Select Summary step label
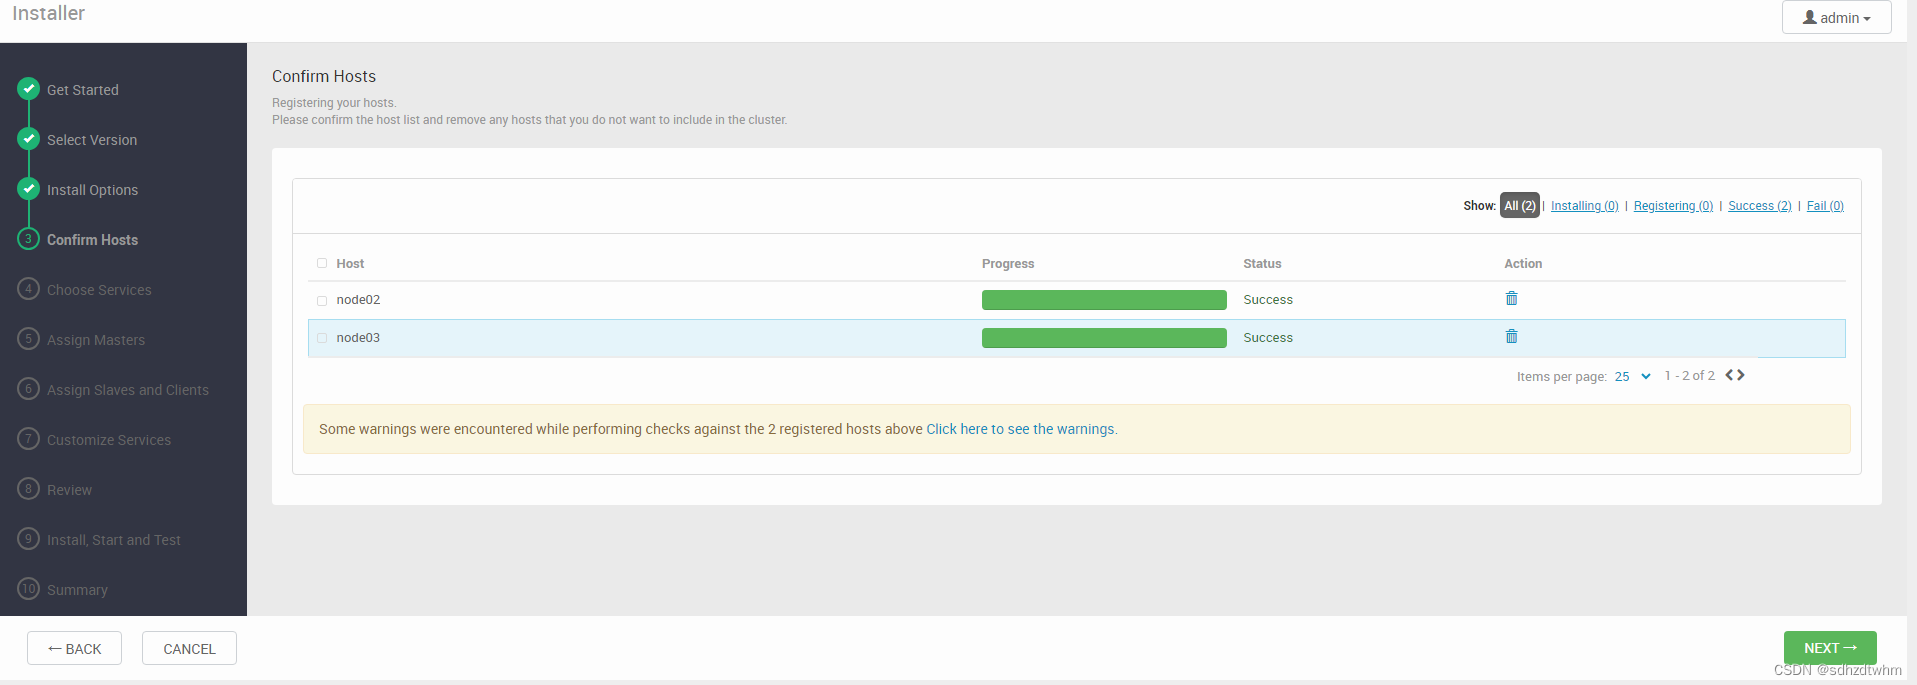 tap(77, 590)
